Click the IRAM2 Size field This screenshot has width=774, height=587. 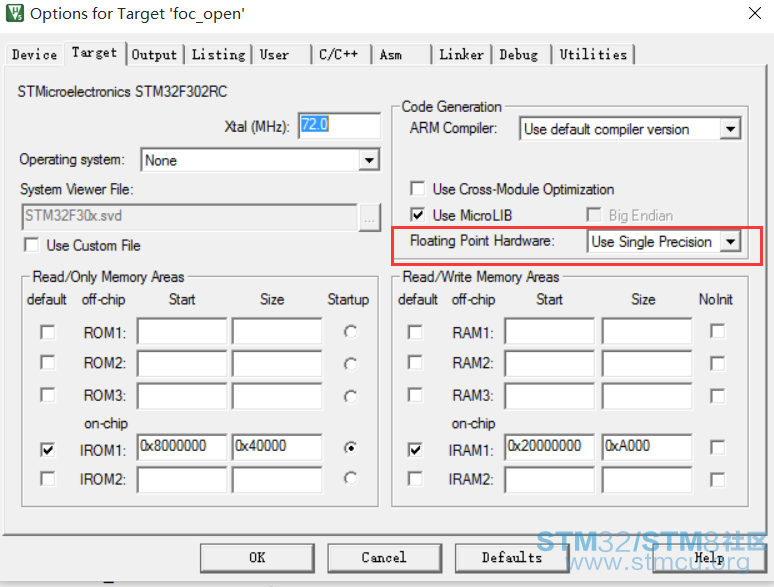[x=647, y=480]
